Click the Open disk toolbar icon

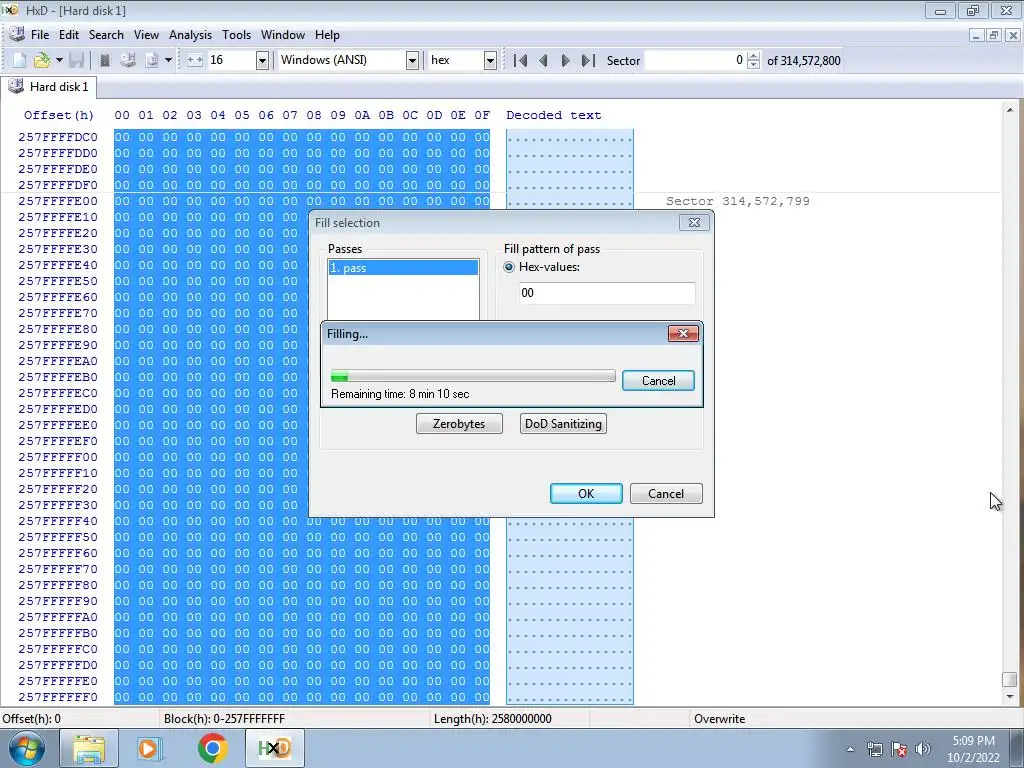coord(128,60)
